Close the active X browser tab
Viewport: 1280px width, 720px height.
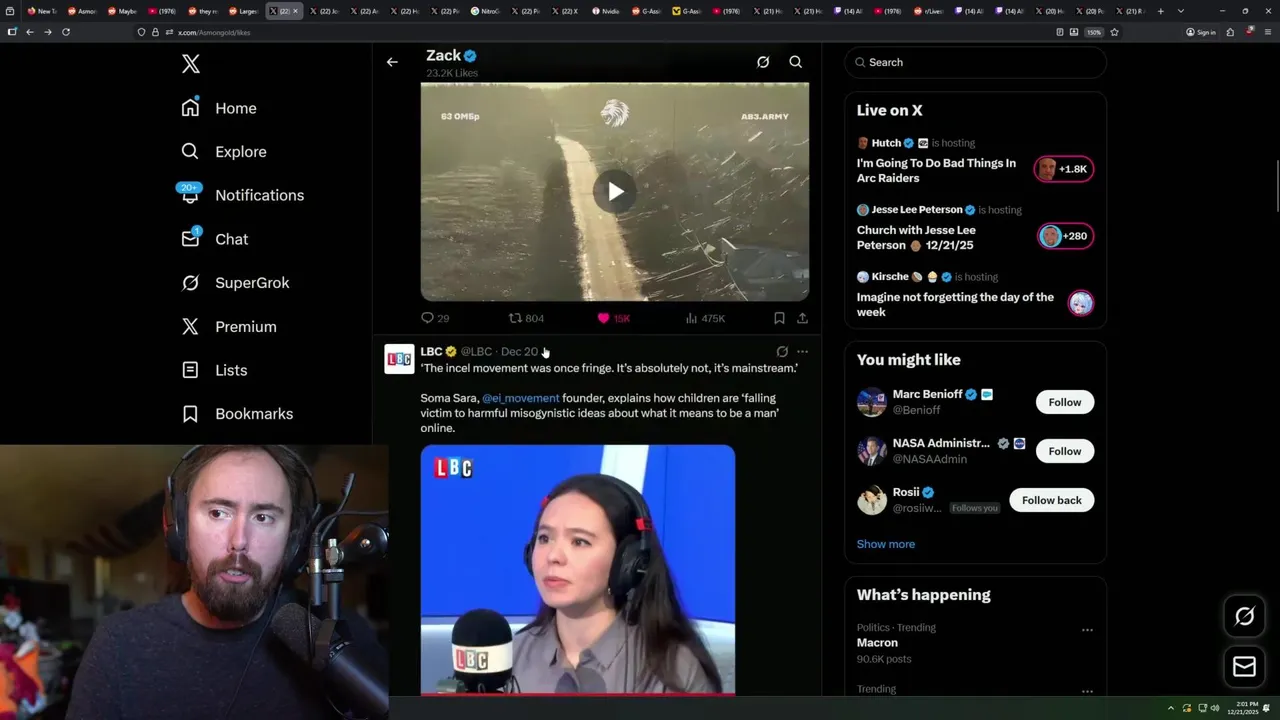295,11
